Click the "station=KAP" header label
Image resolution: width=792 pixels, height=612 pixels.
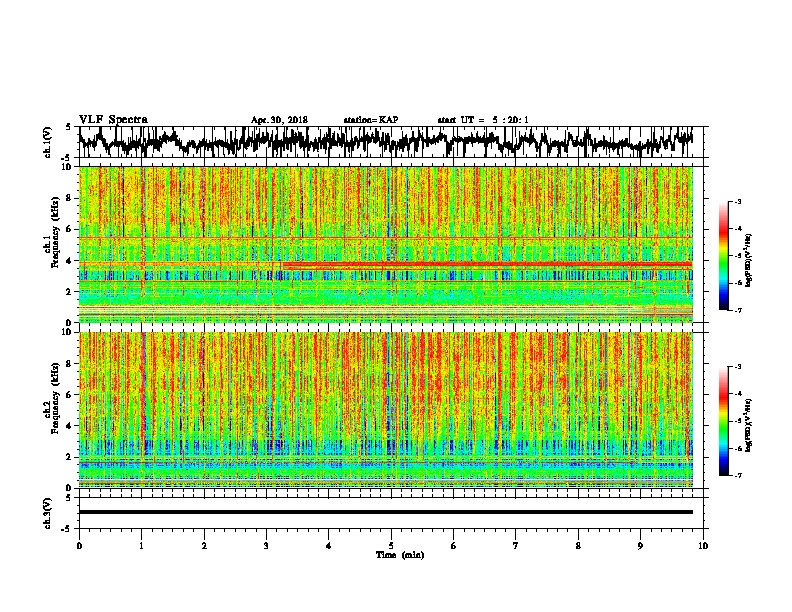371,120
